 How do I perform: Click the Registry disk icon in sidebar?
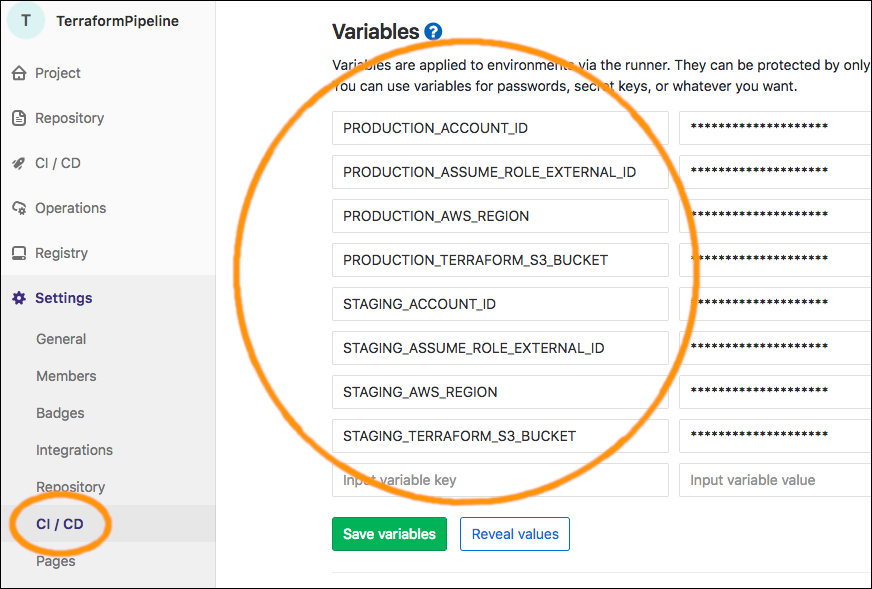[18, 253]
